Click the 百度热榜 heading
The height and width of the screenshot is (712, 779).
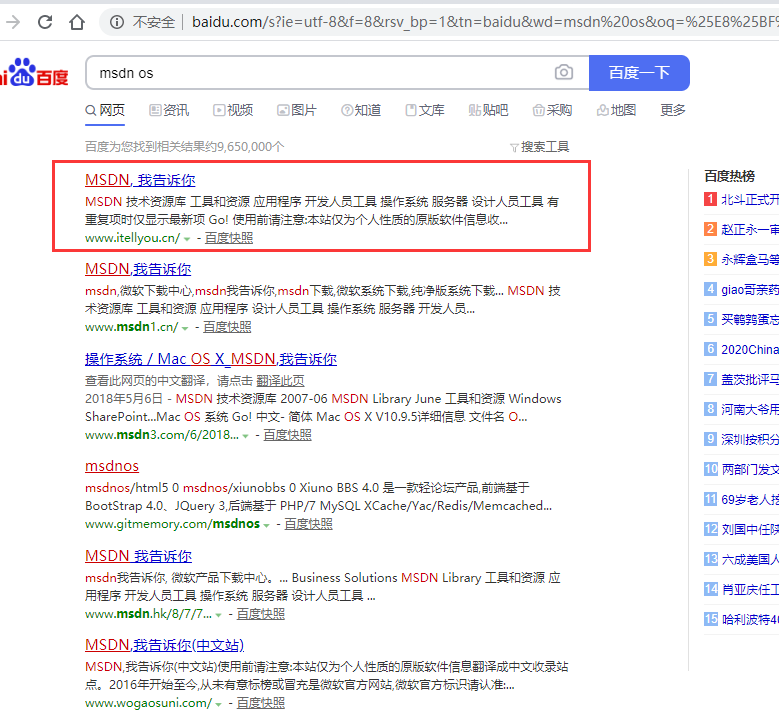pyautogui.click(x=729, y=176)
